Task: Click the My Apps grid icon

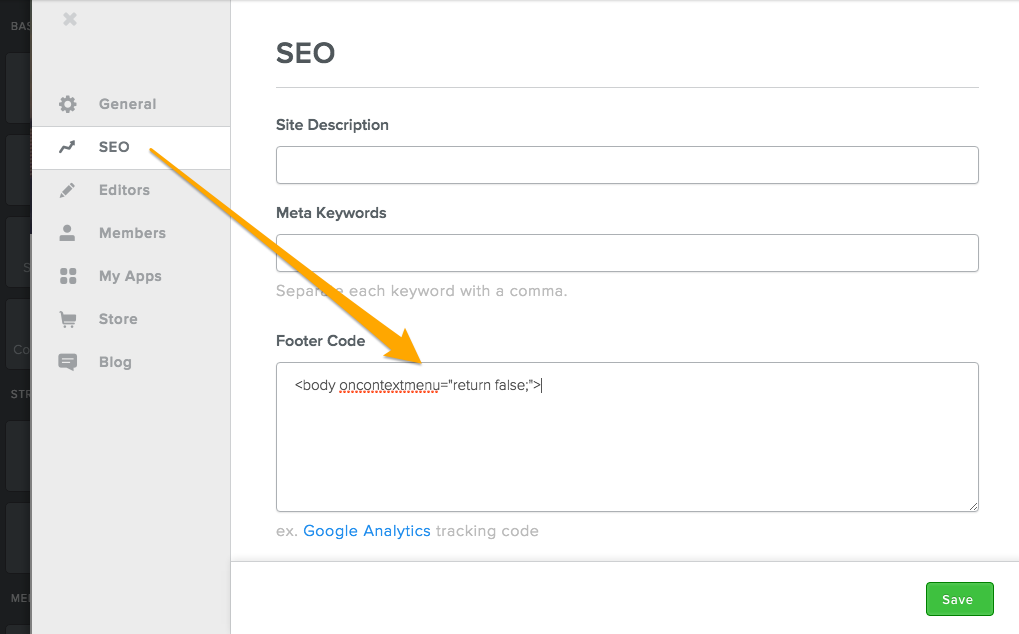Action: coord(67,276)
